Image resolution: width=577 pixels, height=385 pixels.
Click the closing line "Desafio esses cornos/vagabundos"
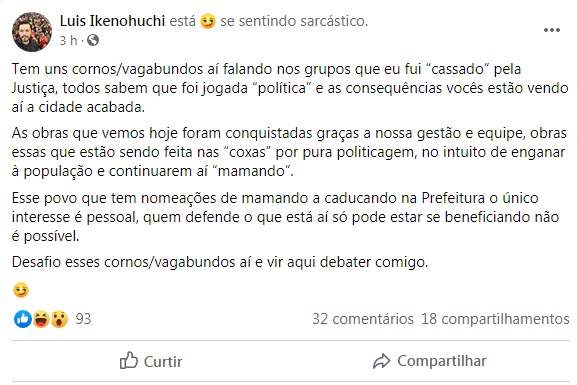click(x=220, y=262)
